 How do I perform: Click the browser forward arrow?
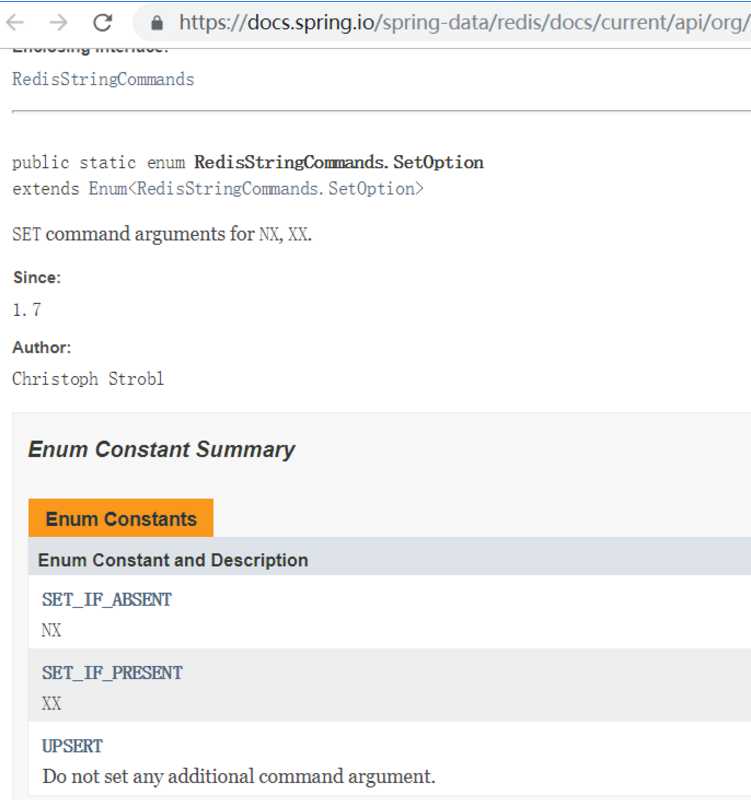coord(59,22)
